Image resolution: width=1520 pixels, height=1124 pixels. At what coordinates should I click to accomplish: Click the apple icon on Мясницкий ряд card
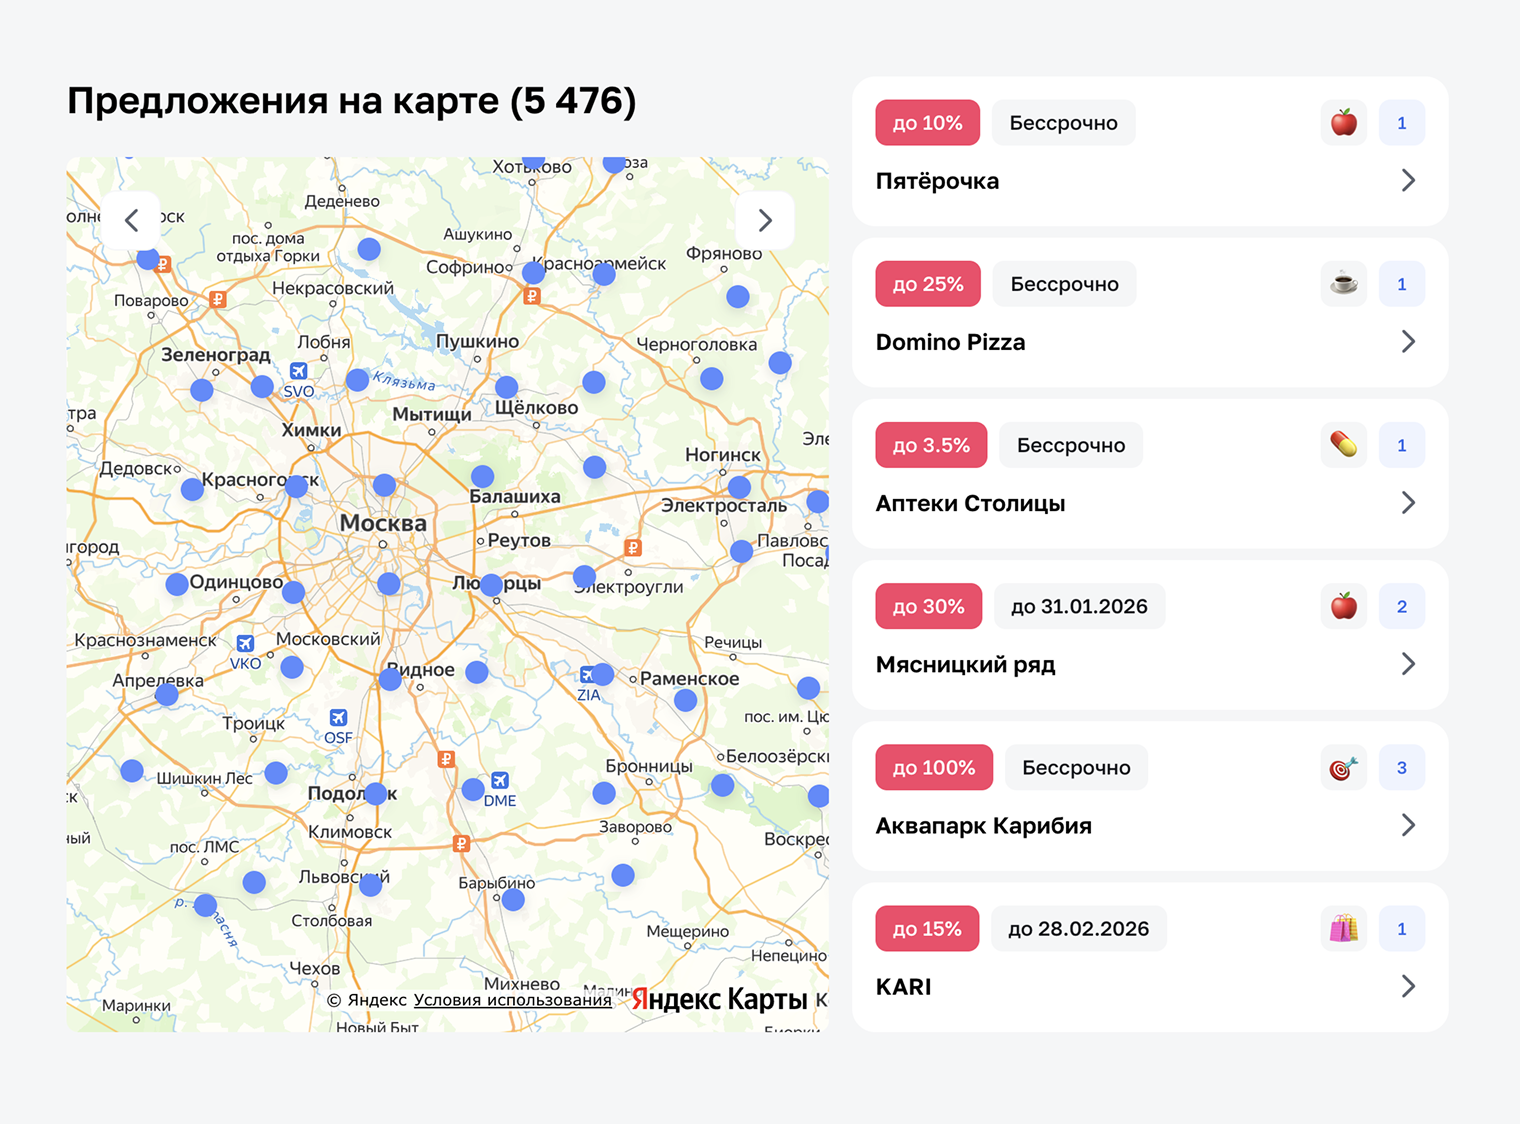click(x=1343, y=606)
